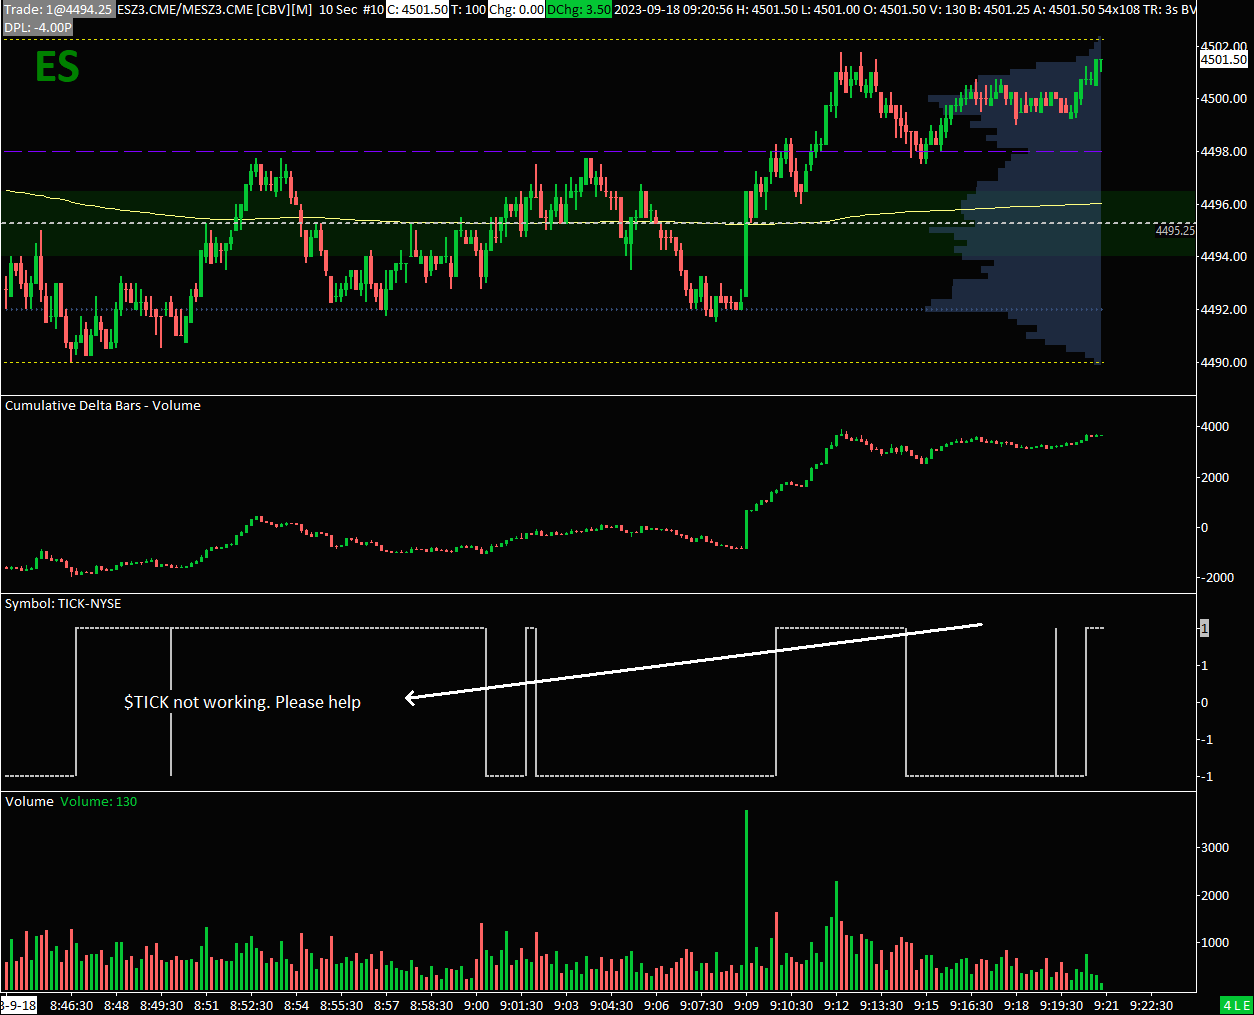The width and height of the screenshot is (1254, 1015).
Task: Click the 4496.00 price scale label
Action: pyautogui.click(x=1224, y=205)
